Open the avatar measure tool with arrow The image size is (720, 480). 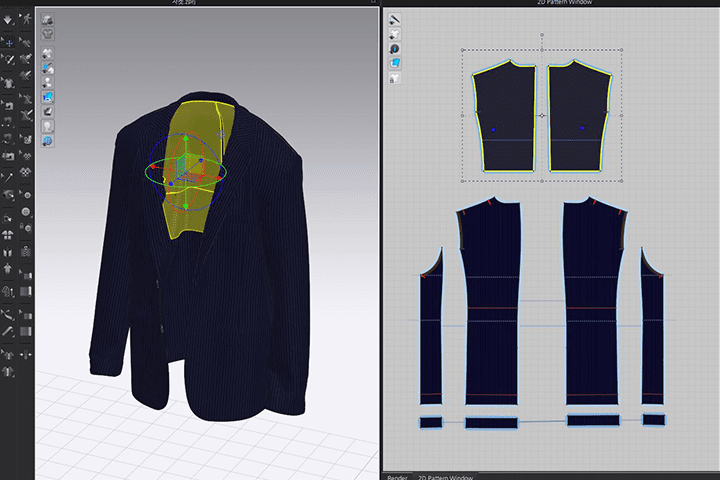pos(8,315)
